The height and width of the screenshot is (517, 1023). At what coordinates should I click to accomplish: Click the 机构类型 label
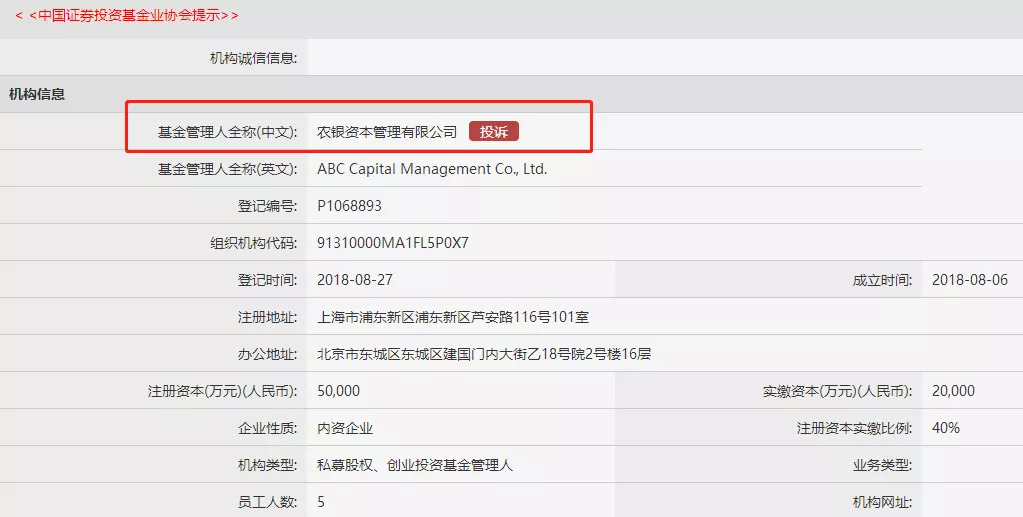[267, 465]
